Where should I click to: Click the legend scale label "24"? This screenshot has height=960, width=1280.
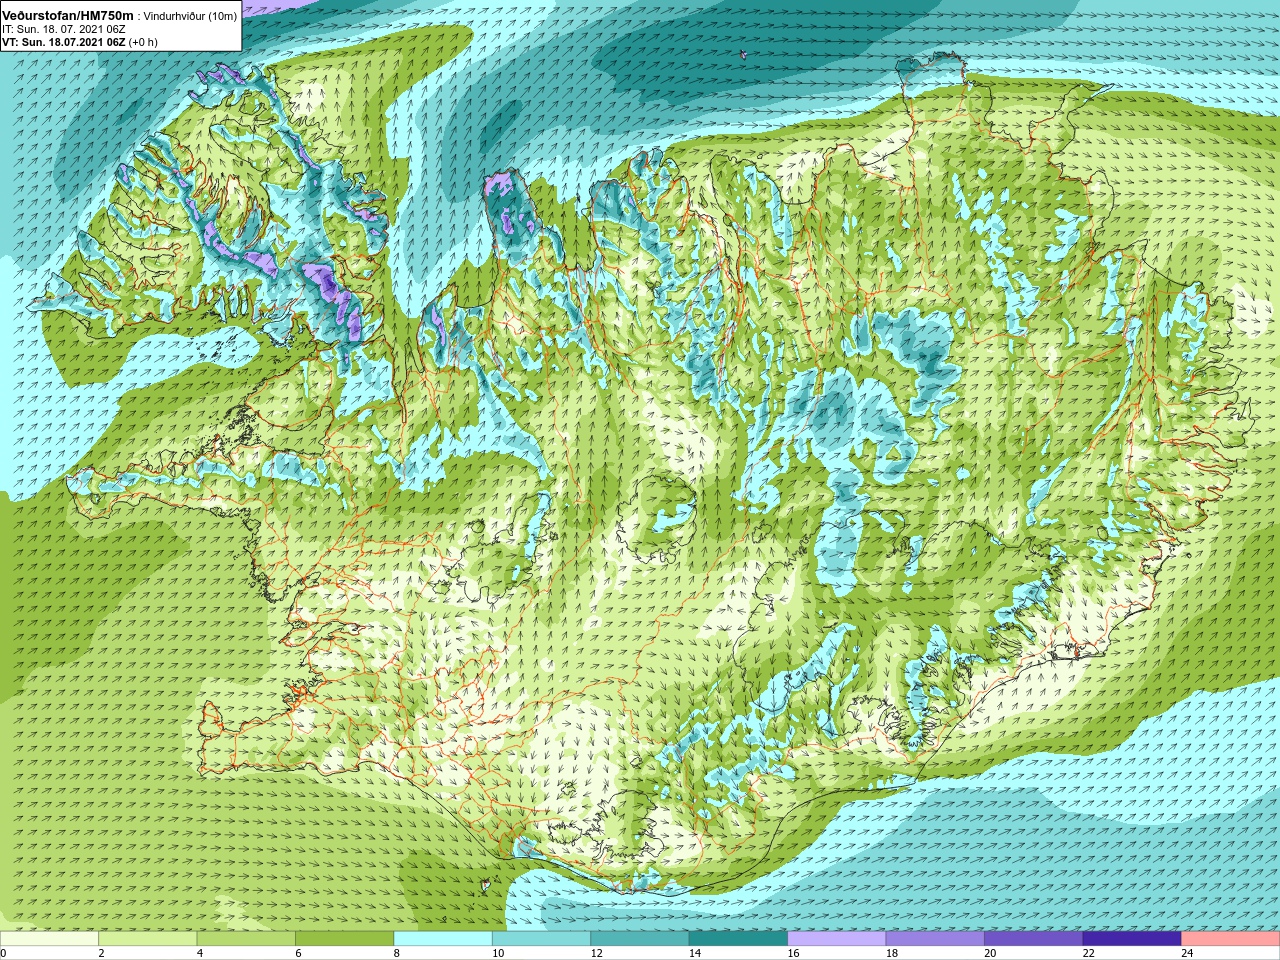tap(1187, 953)
